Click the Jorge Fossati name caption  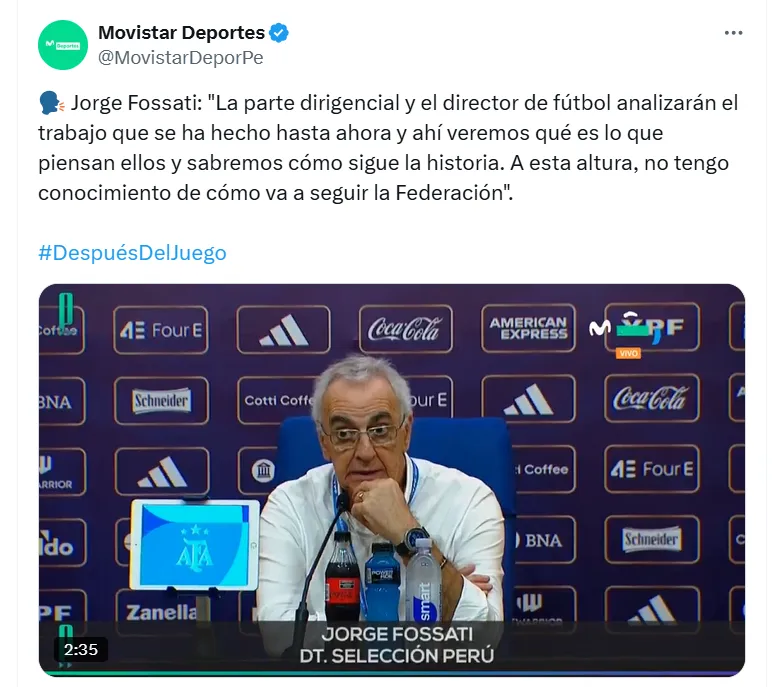[x=397, y=645]
